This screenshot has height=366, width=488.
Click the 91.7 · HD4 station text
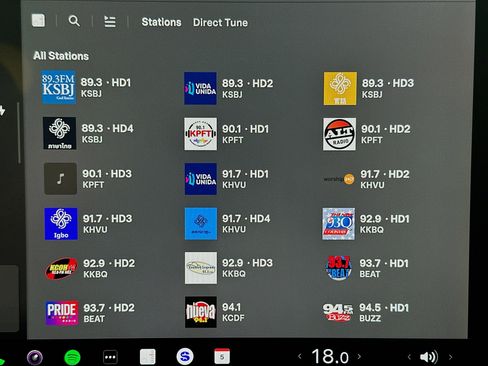[x=246, y=219]
